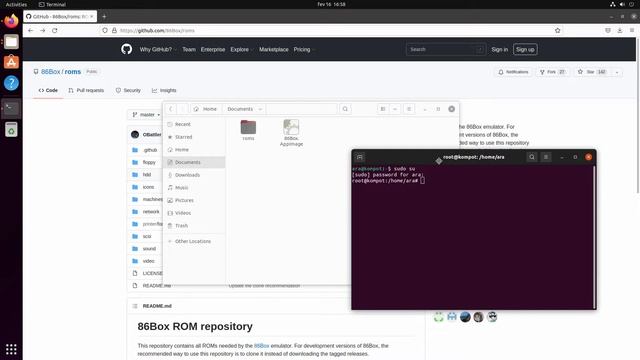Screen dimensions: 640x360
Task: Open Firefox downloads panel icon
Action: pyautogui.click(x=620, y=31)
